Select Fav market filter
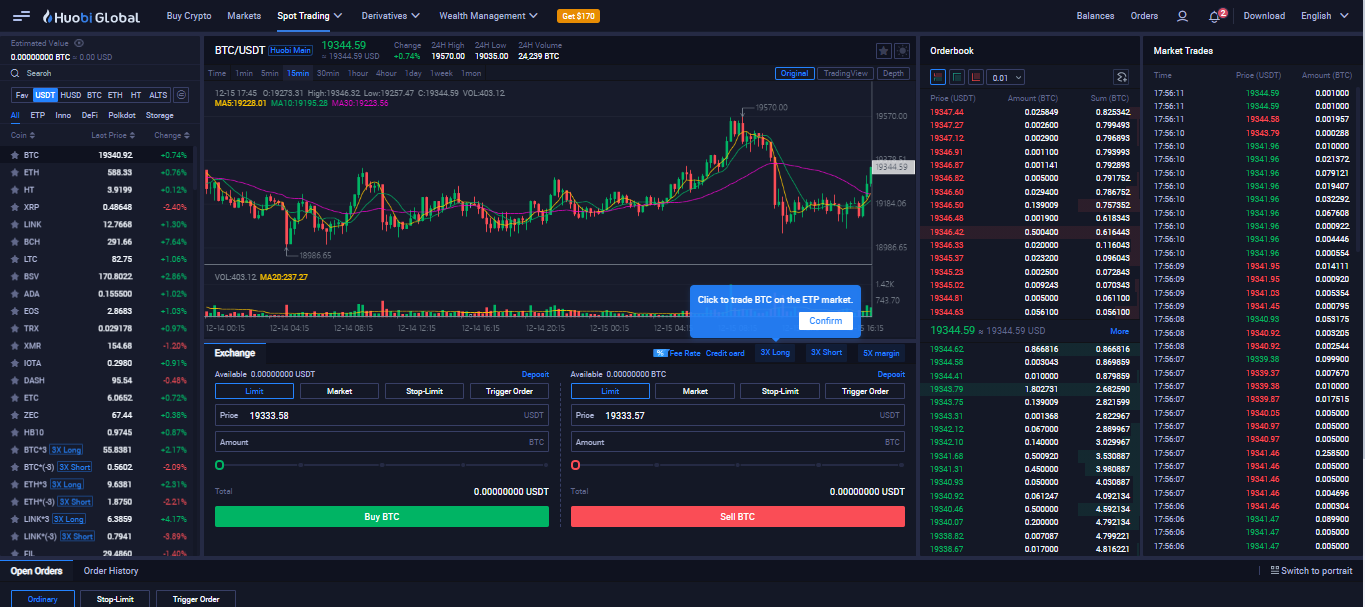The height and width of the screenshot is (607, 1365). (22, 95)
